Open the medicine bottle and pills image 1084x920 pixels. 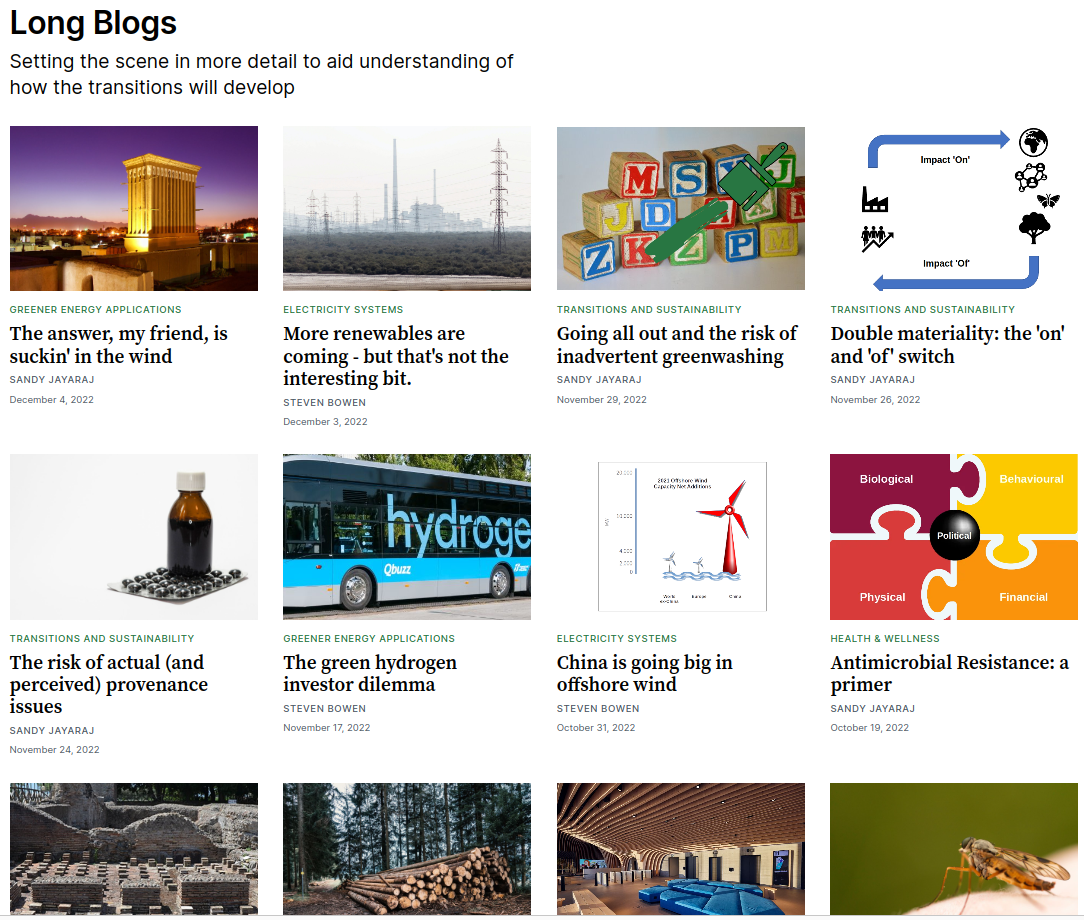point(134,537)
